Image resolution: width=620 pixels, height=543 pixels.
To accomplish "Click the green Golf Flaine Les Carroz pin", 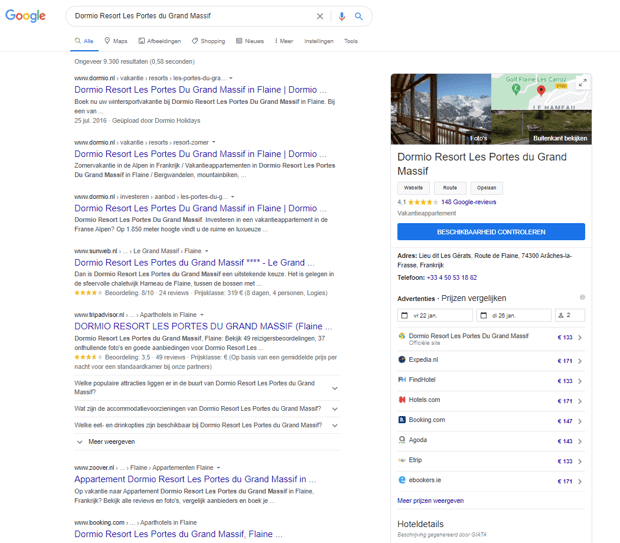I will click(516, 89).
